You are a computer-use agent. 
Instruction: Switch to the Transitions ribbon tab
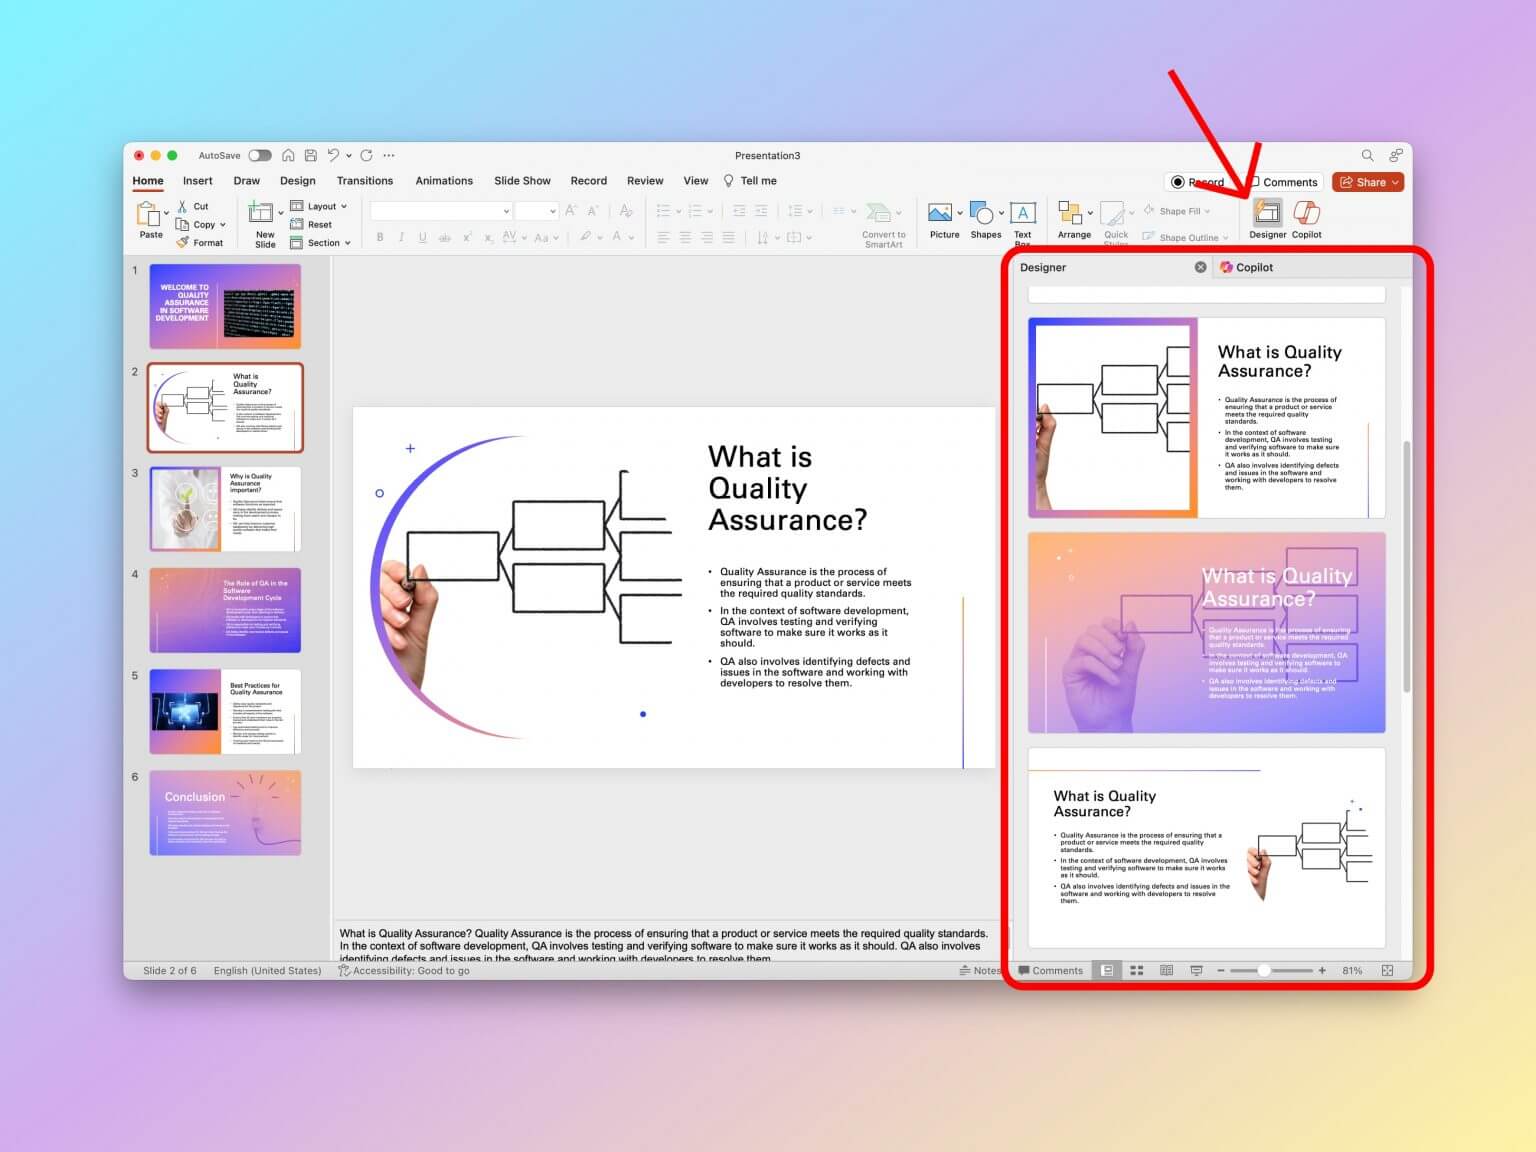[364, 181]
